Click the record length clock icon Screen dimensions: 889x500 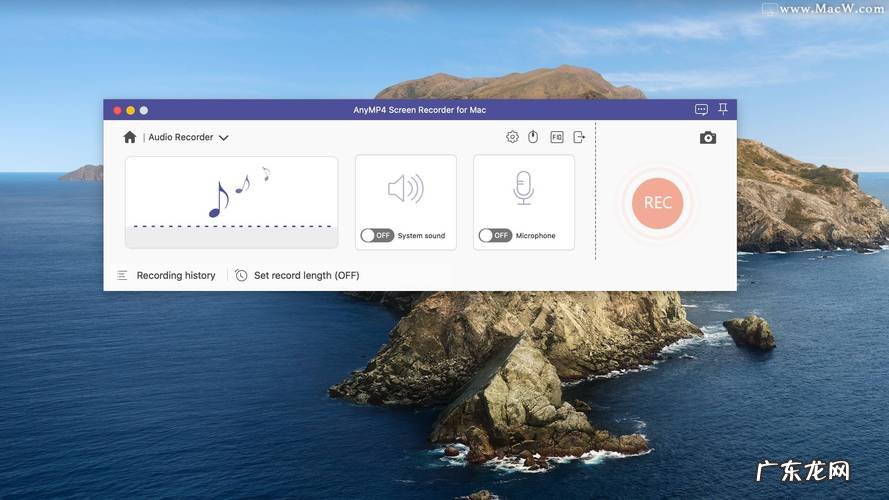[241, 276]
